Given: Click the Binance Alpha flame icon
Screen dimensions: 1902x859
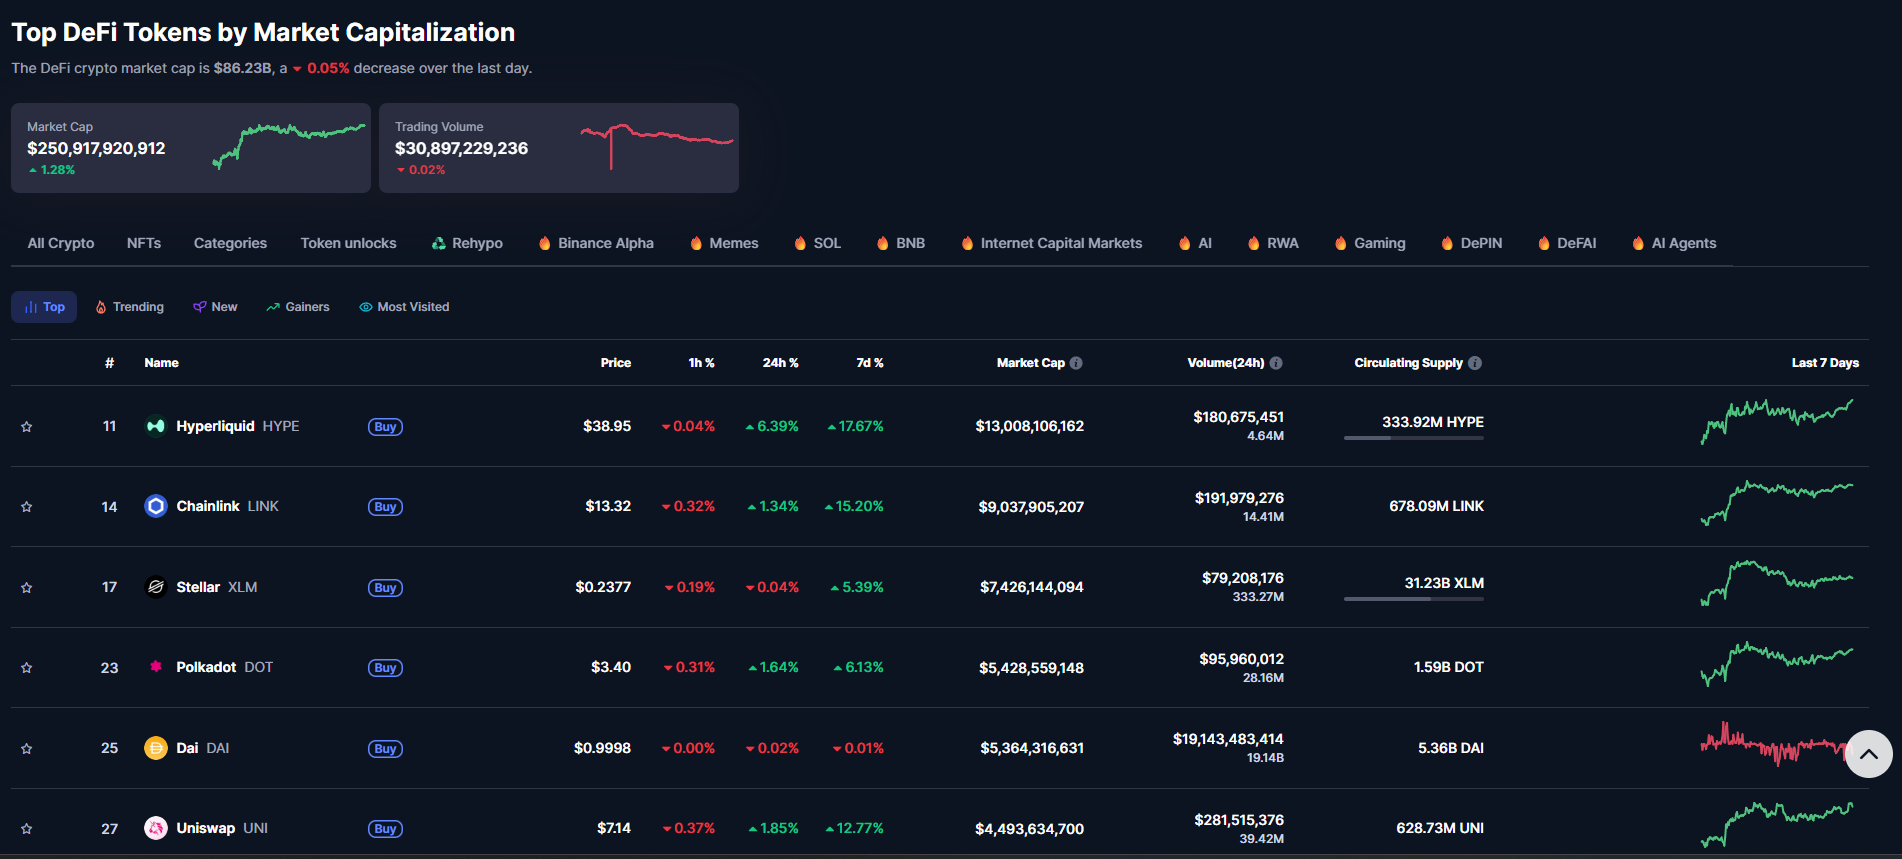Looking at the screenshot, I should tap(545, 243).
